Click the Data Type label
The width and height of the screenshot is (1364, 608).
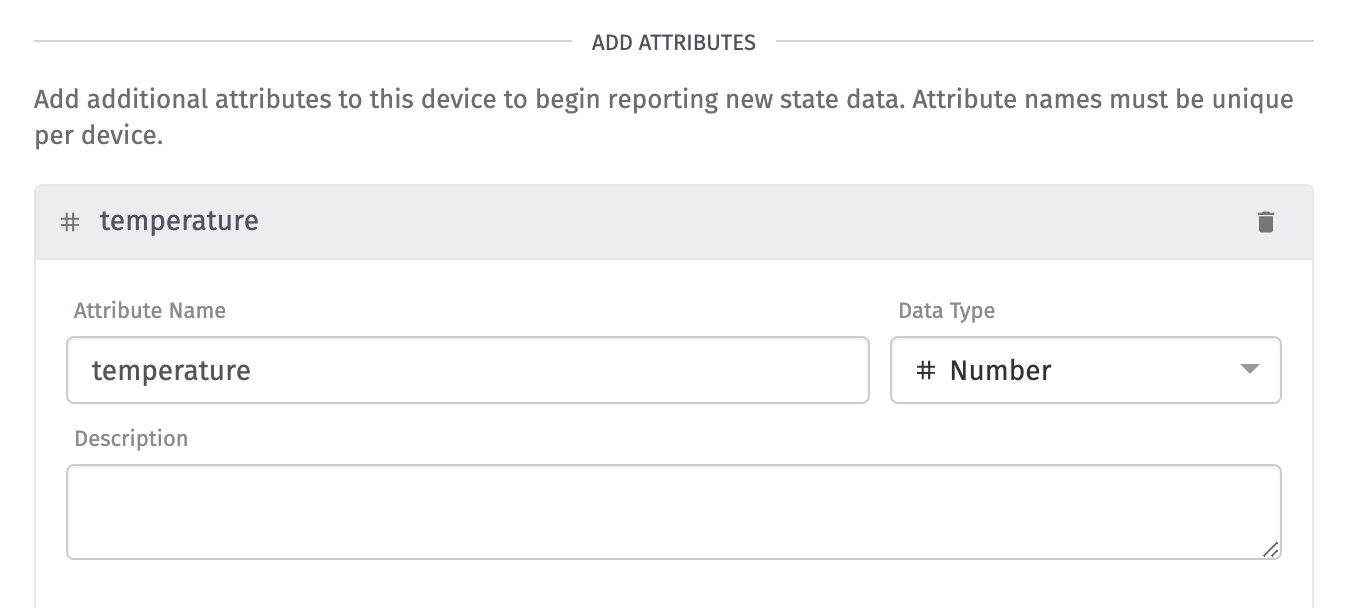click(946, 310)
